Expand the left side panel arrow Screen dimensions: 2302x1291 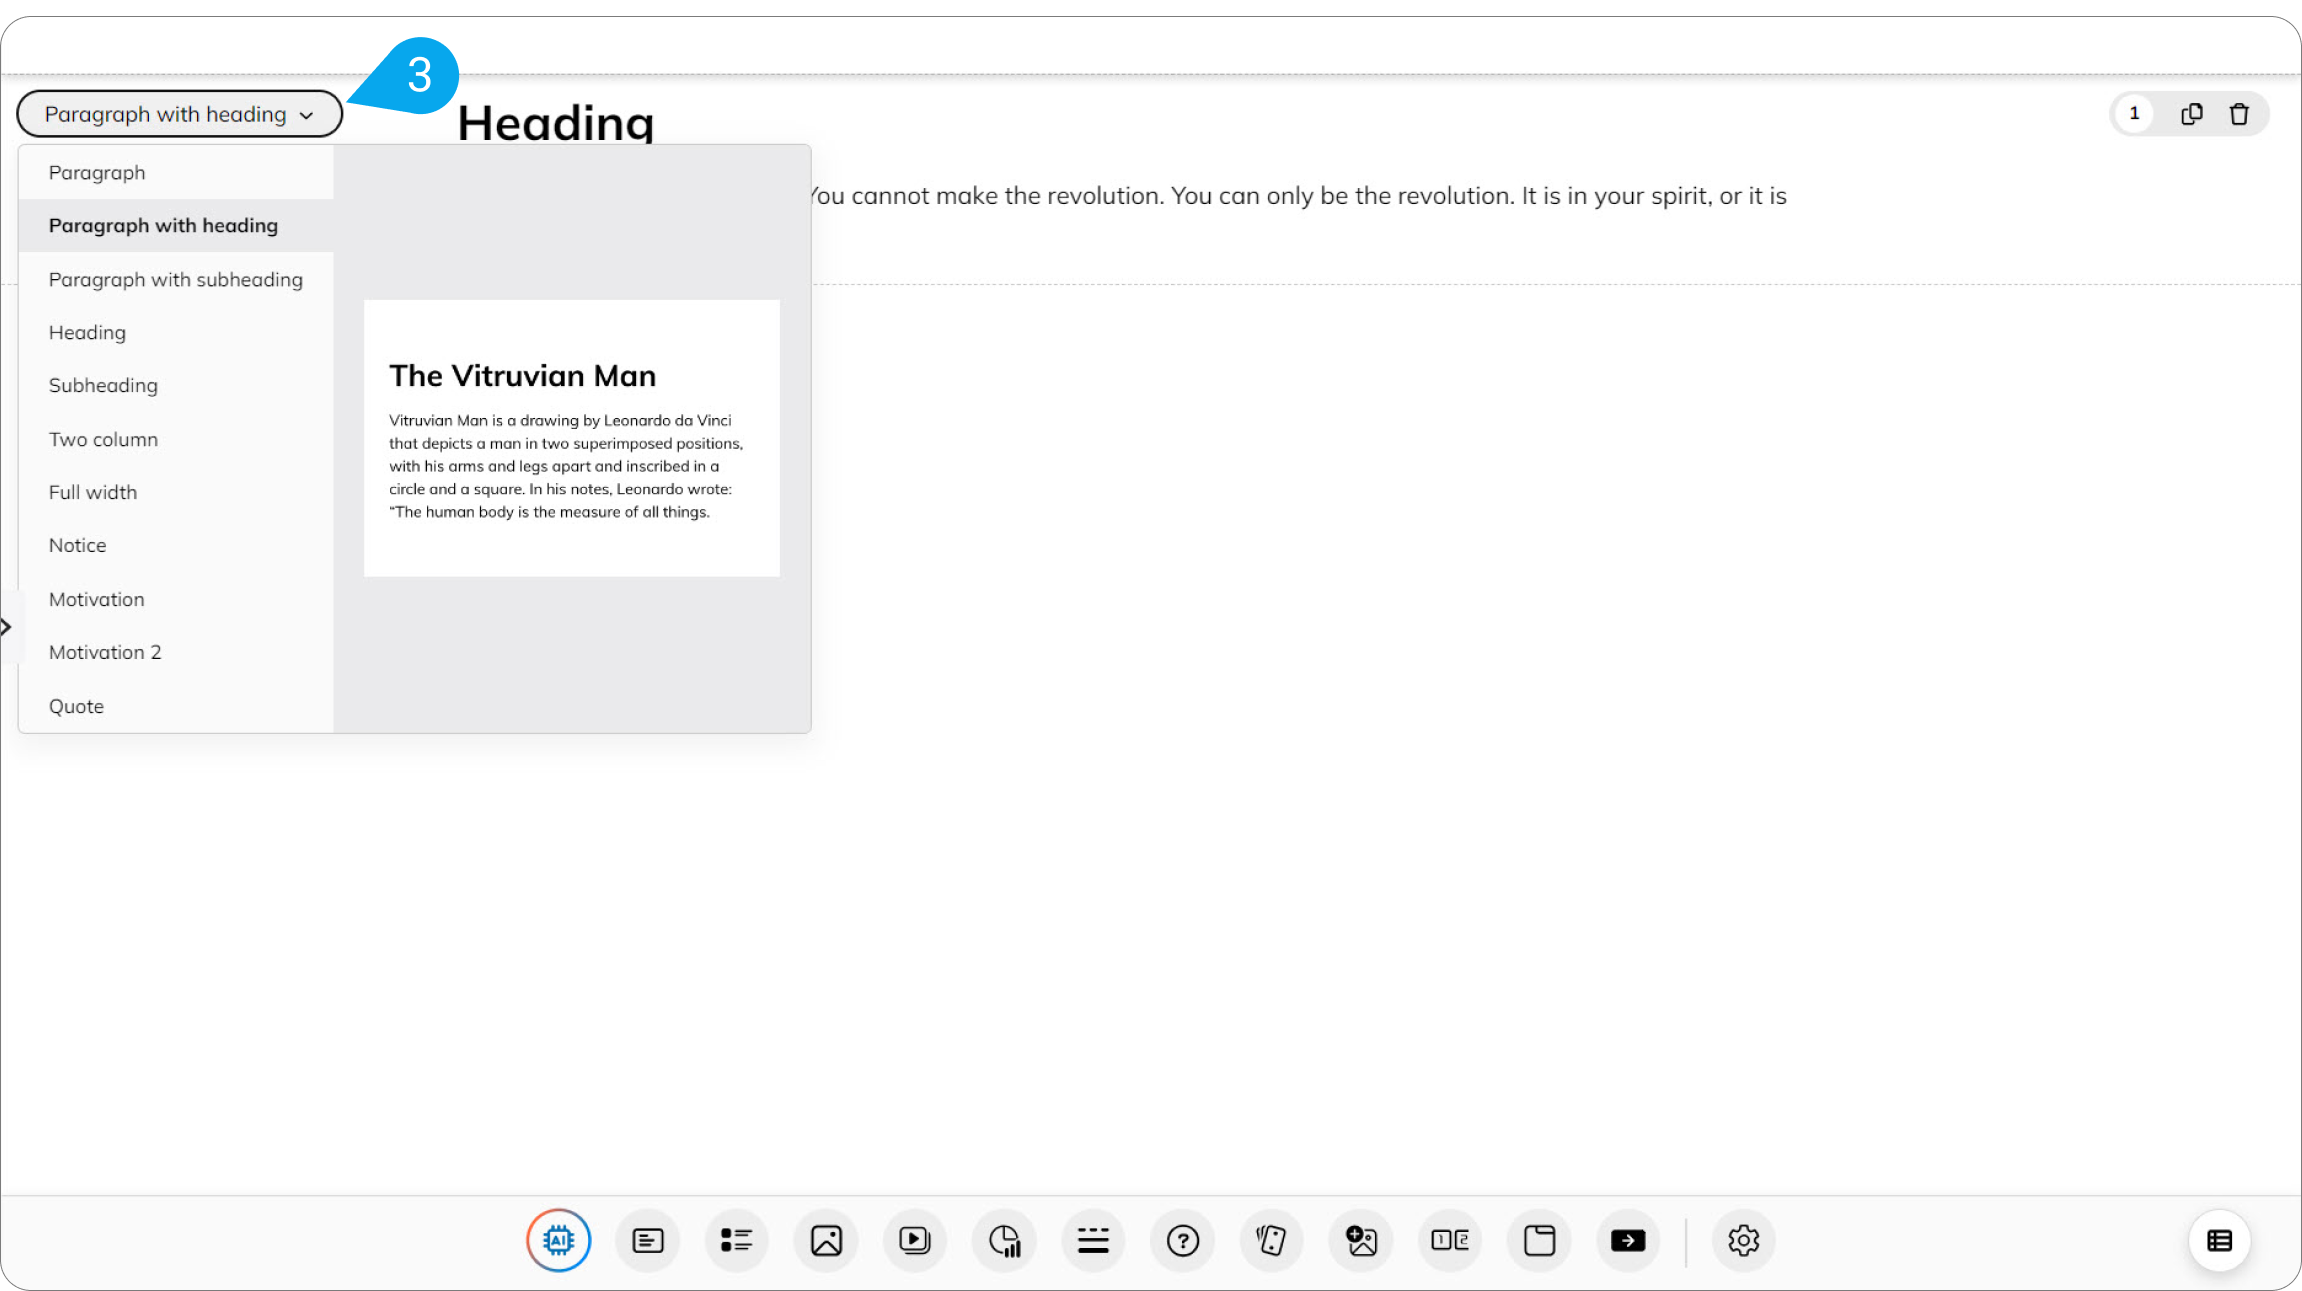[7, 627]
